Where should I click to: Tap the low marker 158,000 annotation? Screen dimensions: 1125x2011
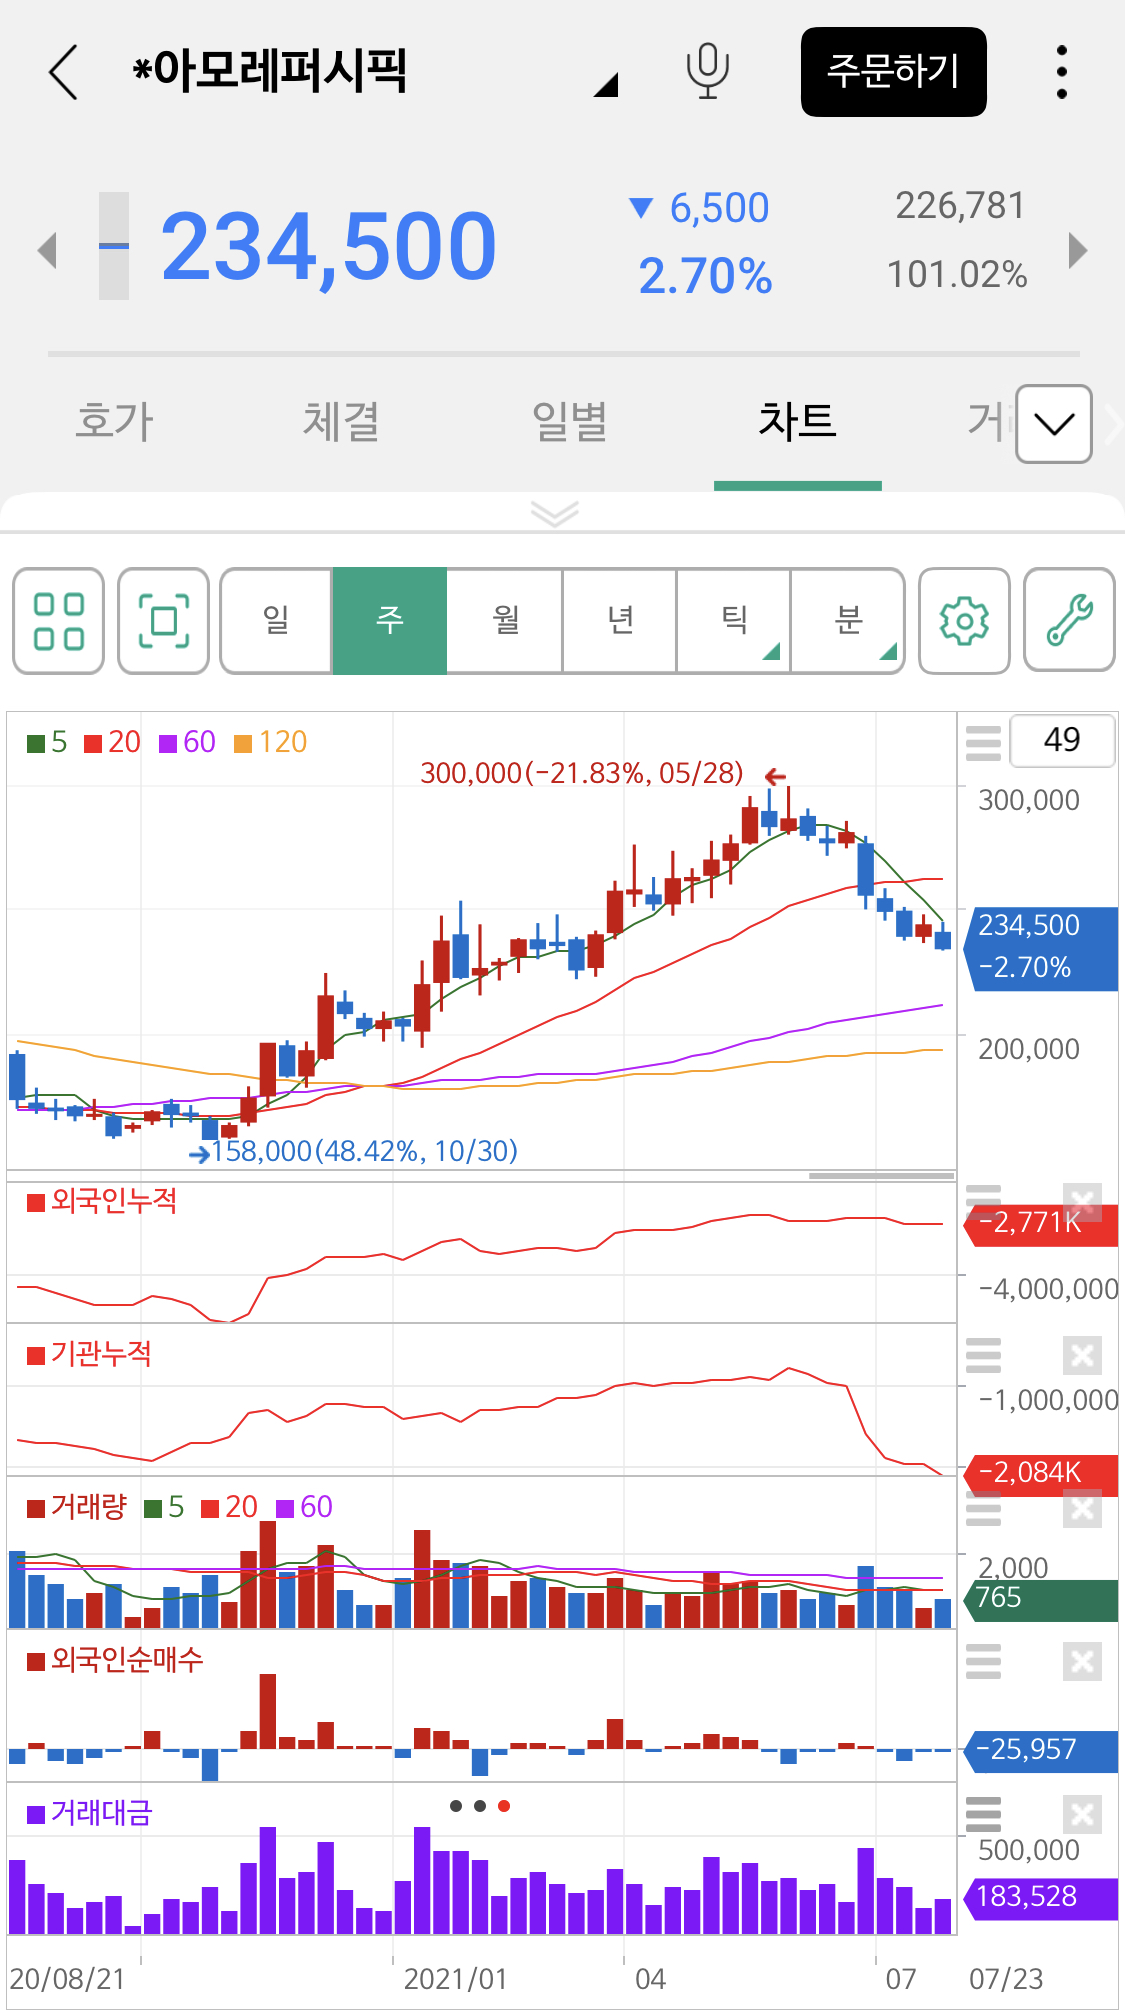364,1151
